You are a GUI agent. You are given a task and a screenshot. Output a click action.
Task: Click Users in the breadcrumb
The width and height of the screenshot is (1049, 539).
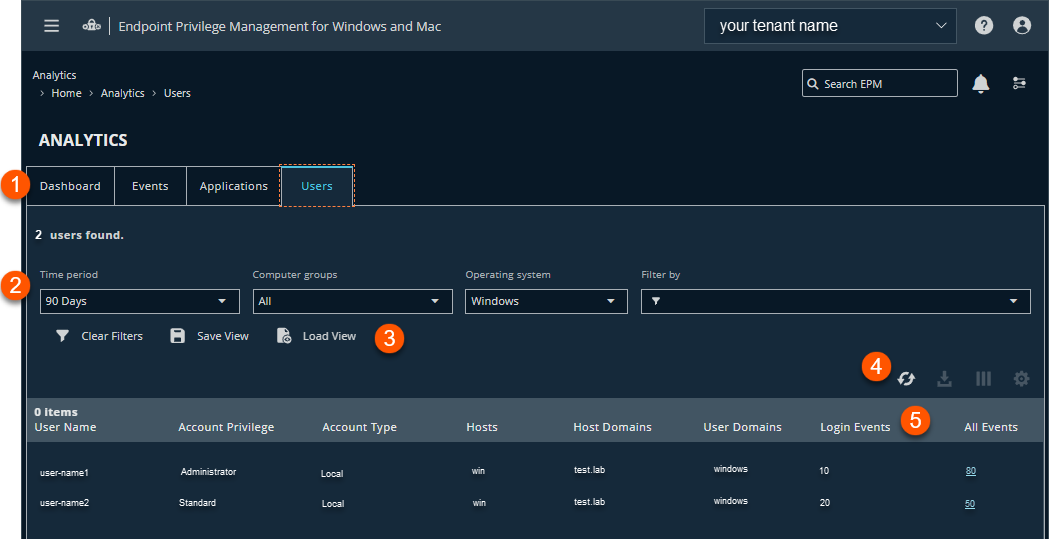[177, 93]
